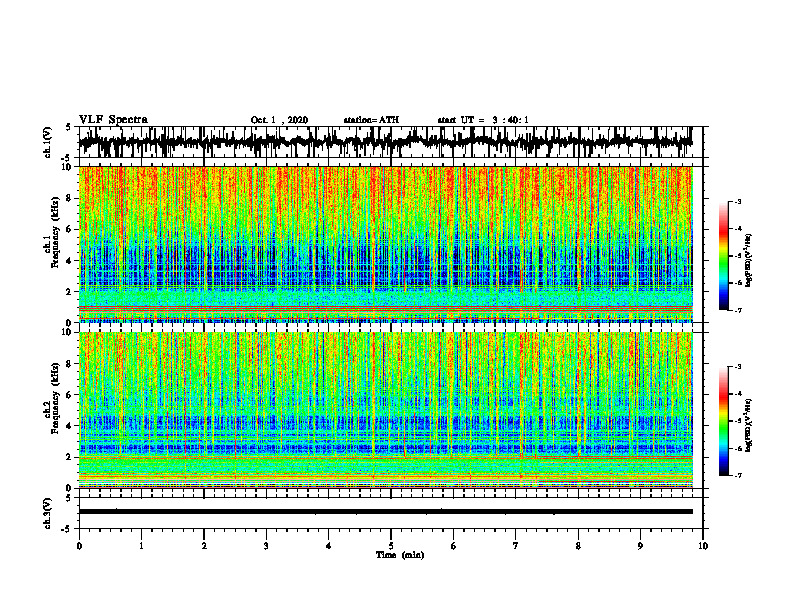792x612 pixels.
Task: Click the "-3" label on ch.1 color bar
Action: 738,202
